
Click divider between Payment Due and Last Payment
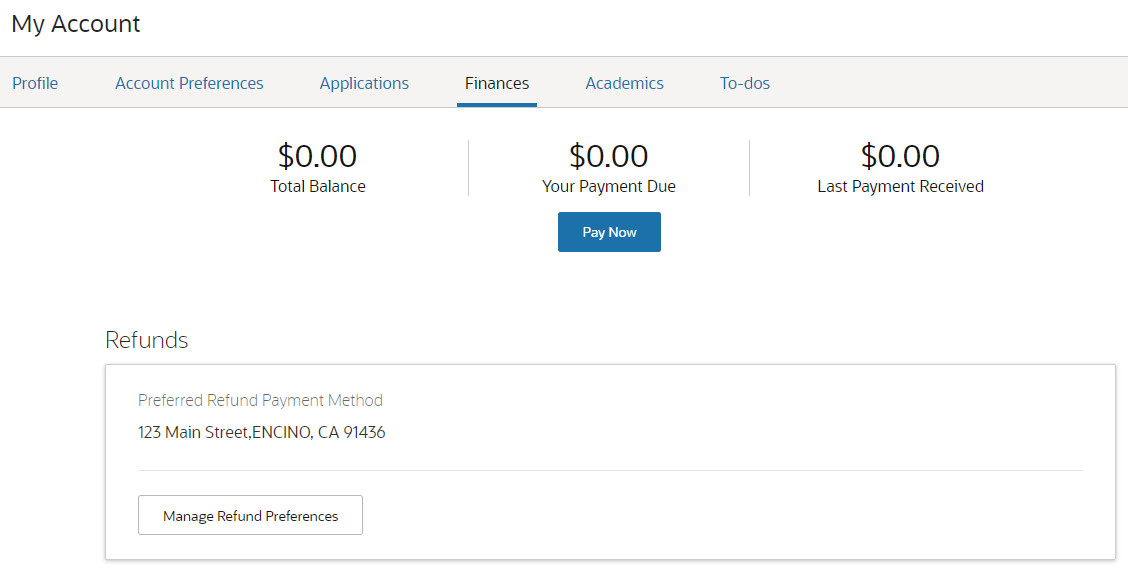coord(749,168)
